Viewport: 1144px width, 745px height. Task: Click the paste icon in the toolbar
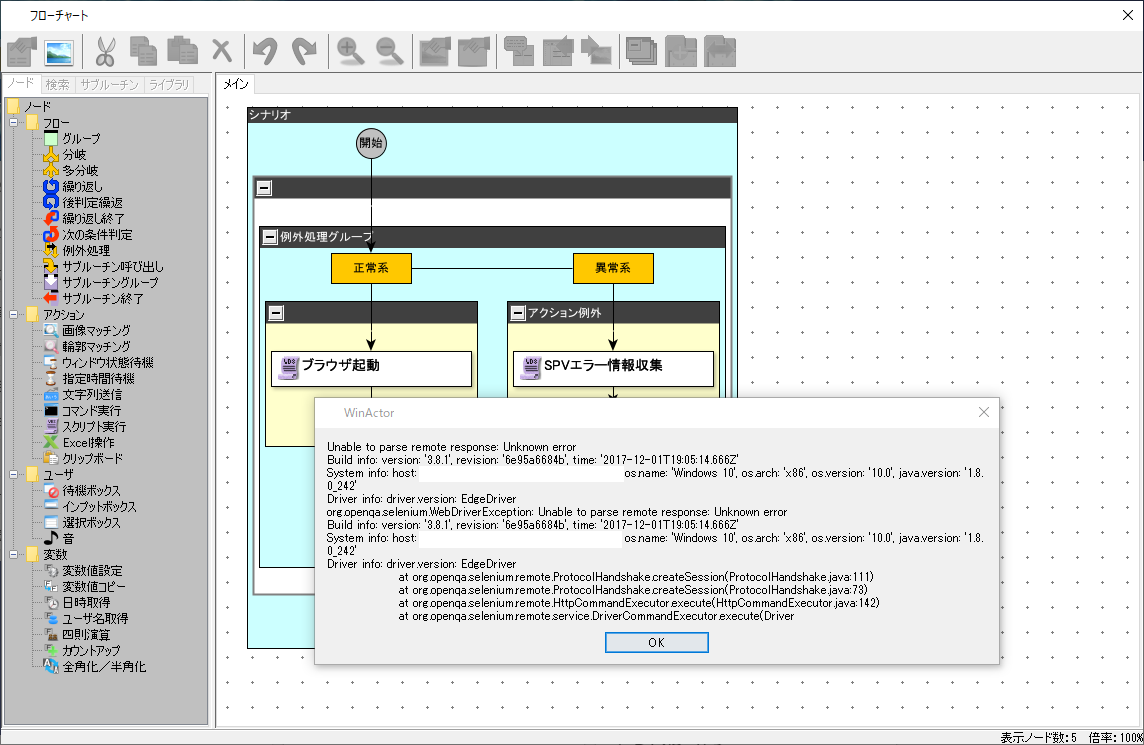click(183, 51)
